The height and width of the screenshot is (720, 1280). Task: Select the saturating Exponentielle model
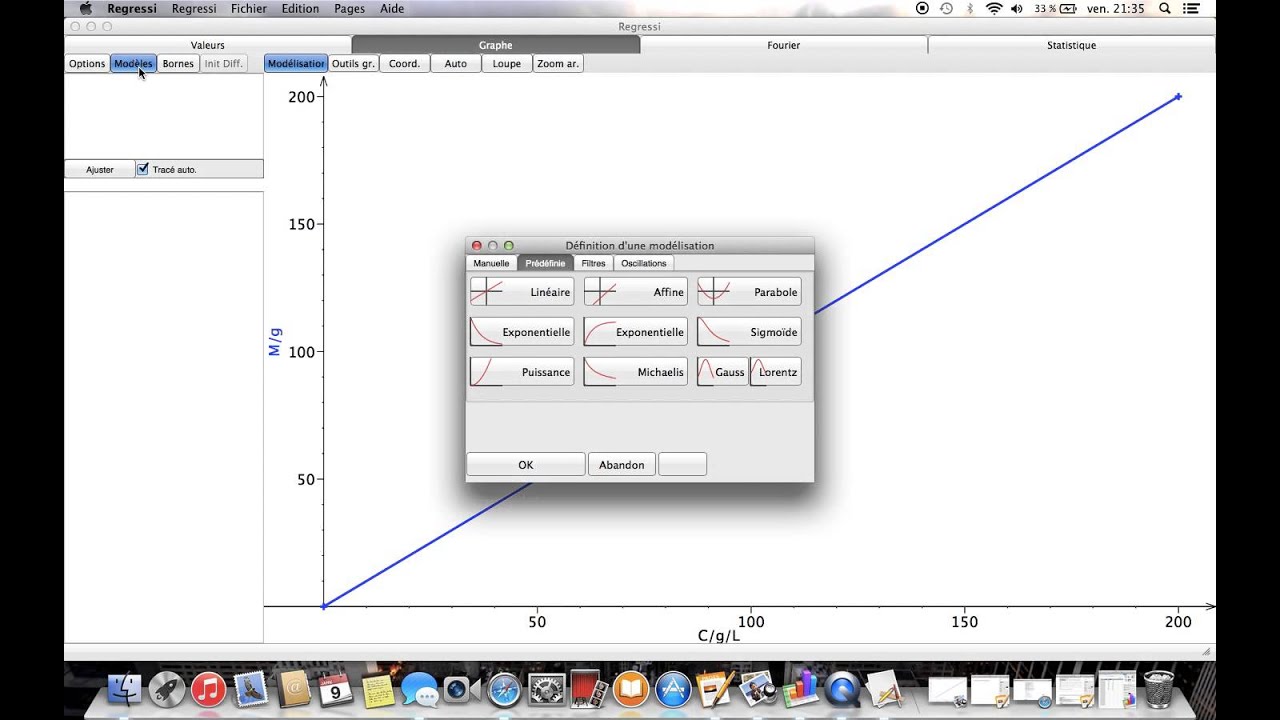tap(635, 332)
